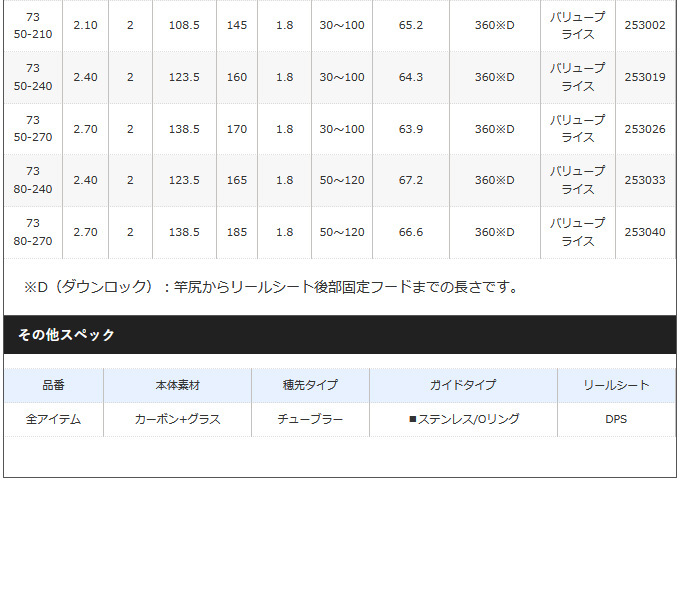Viewport: 680px width, 592px height.
Task: Select the 穂先タイプ column header
Action: coord(310,385)
